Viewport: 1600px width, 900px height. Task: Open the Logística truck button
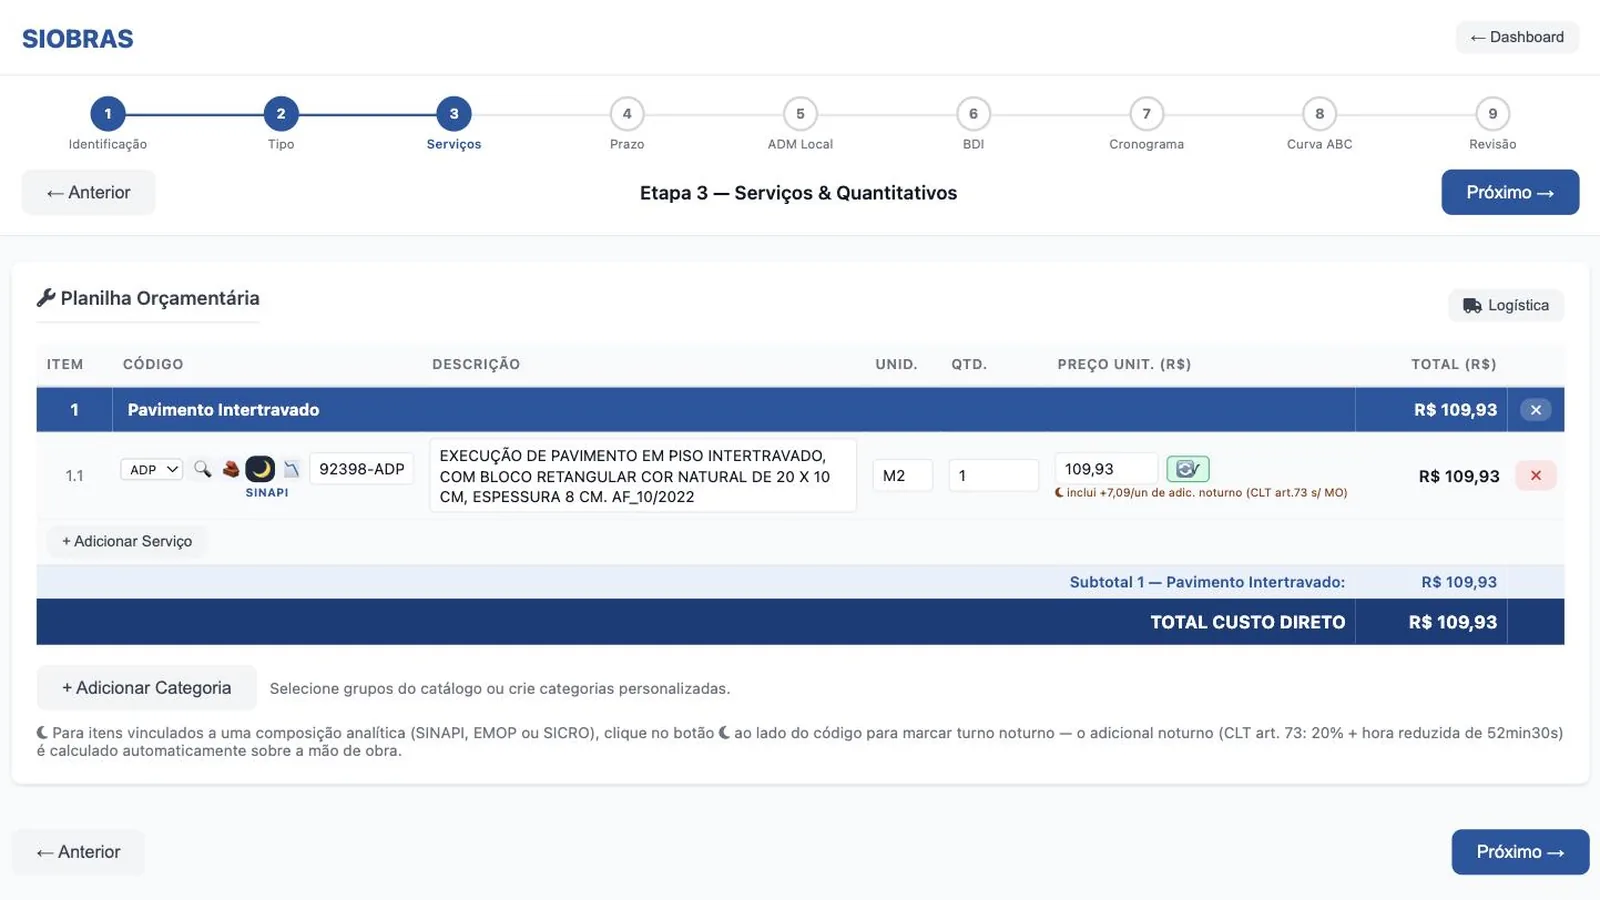coord(1506,305)
